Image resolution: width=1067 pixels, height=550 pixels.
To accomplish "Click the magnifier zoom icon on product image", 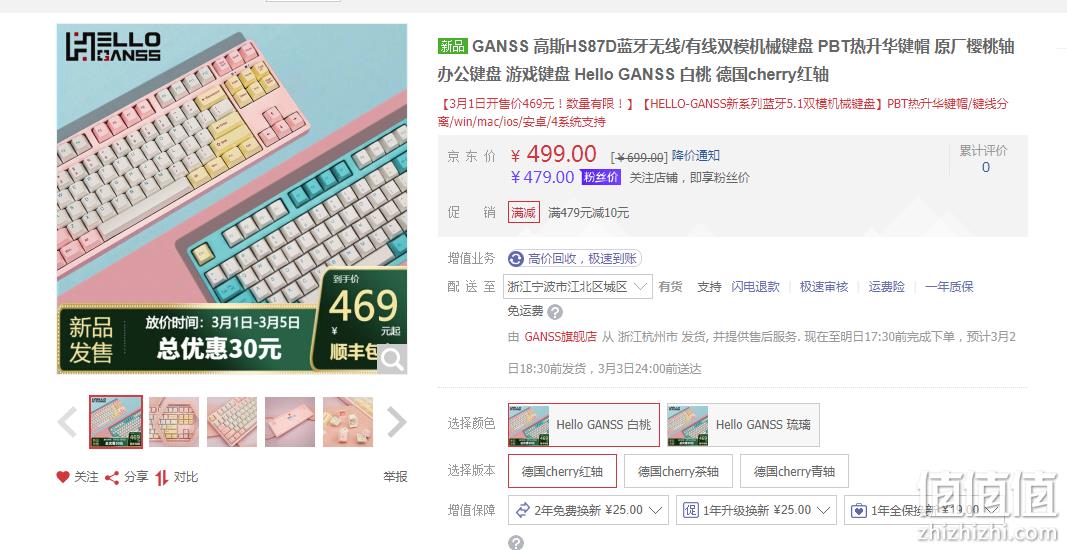I will click(393, 359).
